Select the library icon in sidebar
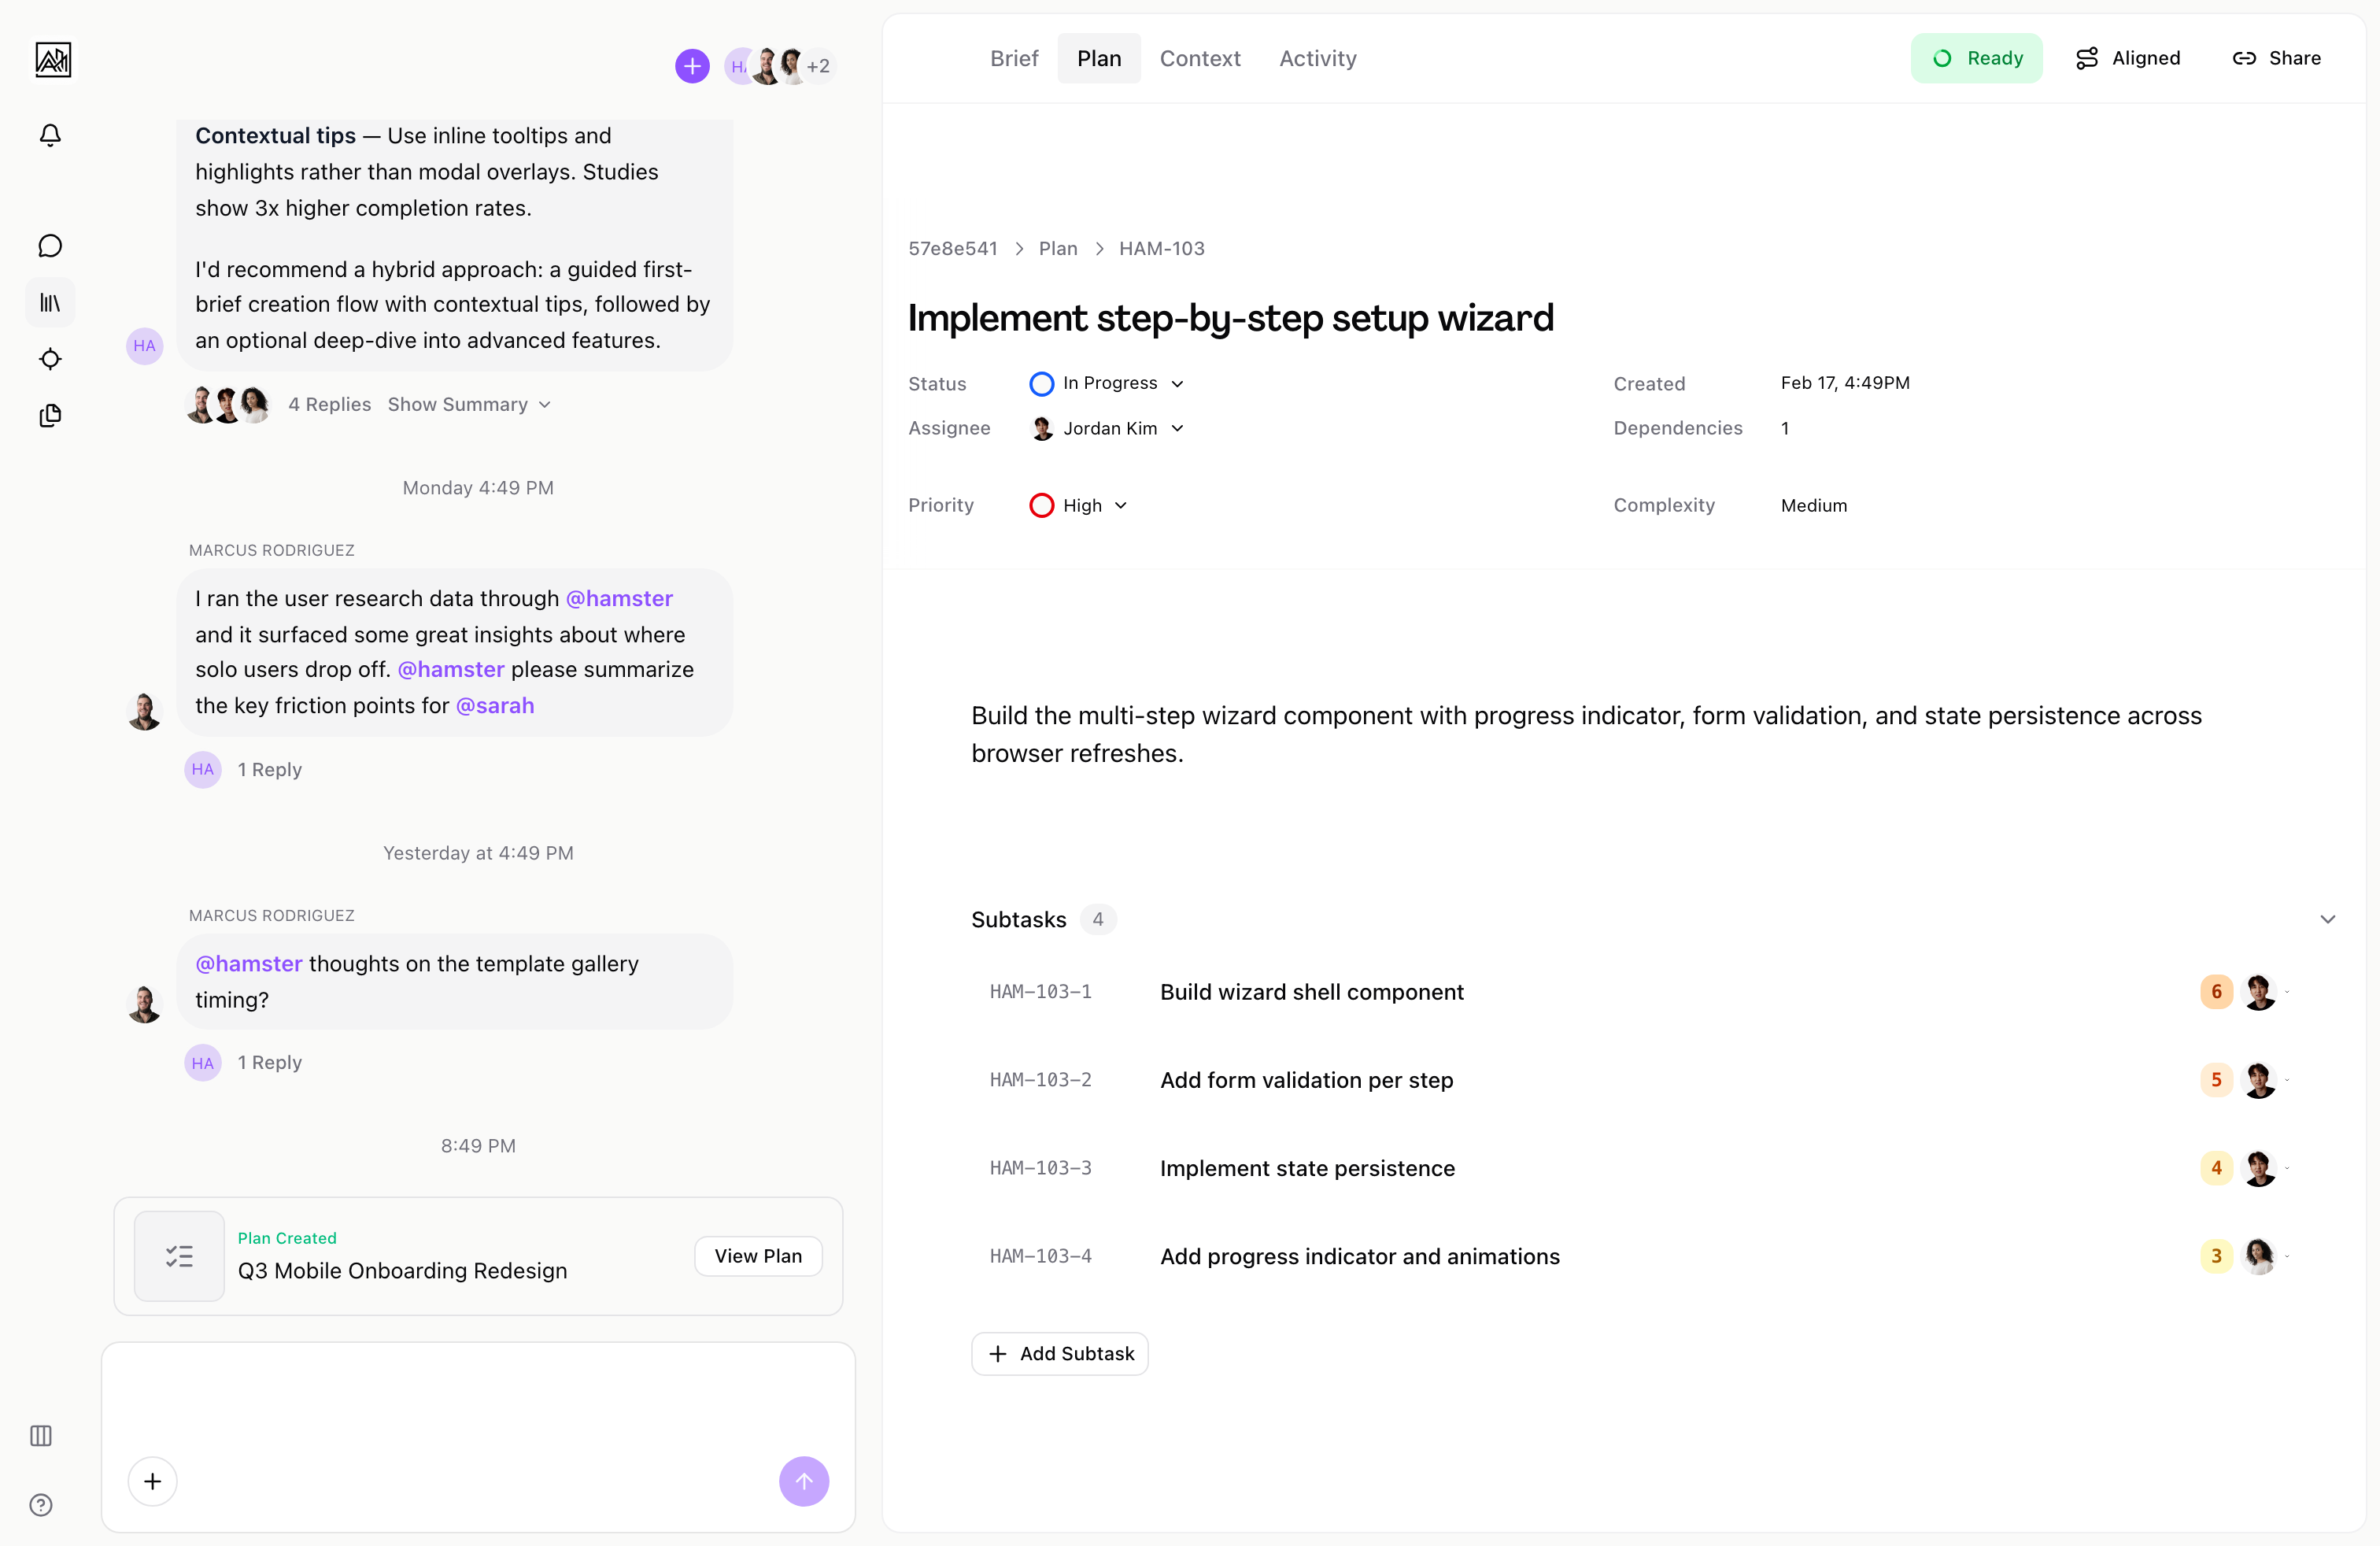Screen dimensions: 2380x1546 point(50,302)
